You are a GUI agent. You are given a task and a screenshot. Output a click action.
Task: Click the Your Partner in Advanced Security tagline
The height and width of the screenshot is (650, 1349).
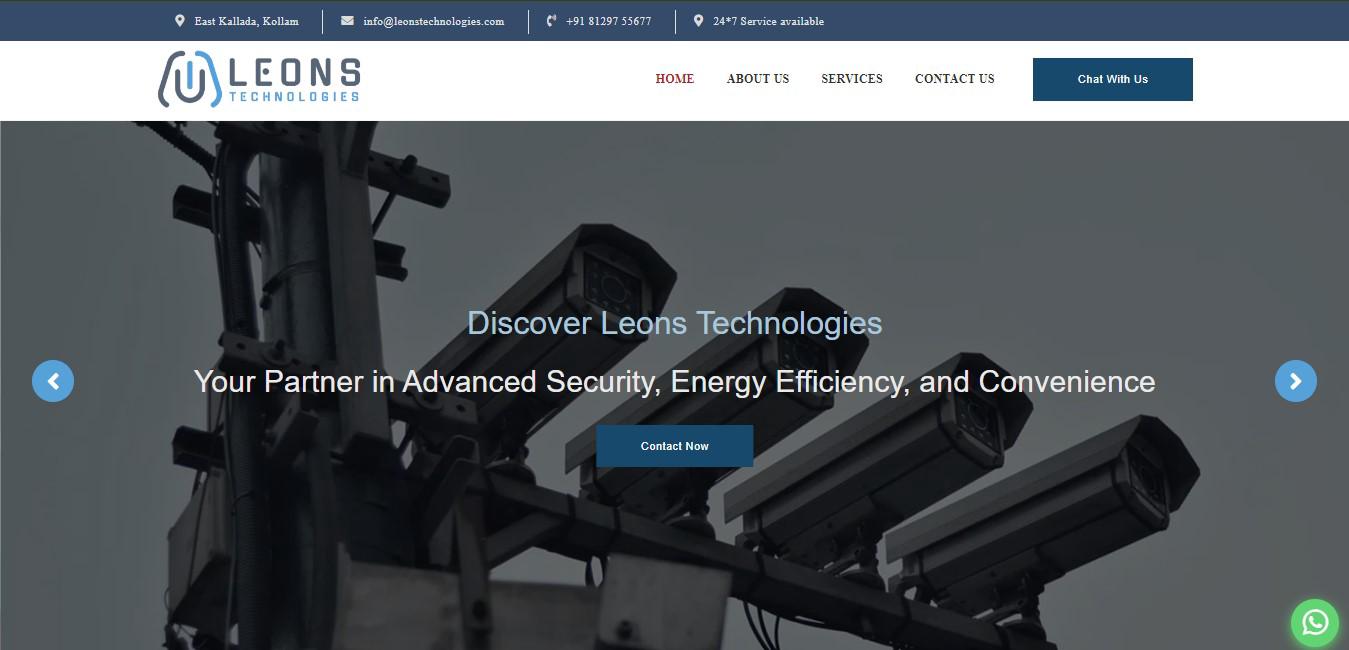click(674, 381)
